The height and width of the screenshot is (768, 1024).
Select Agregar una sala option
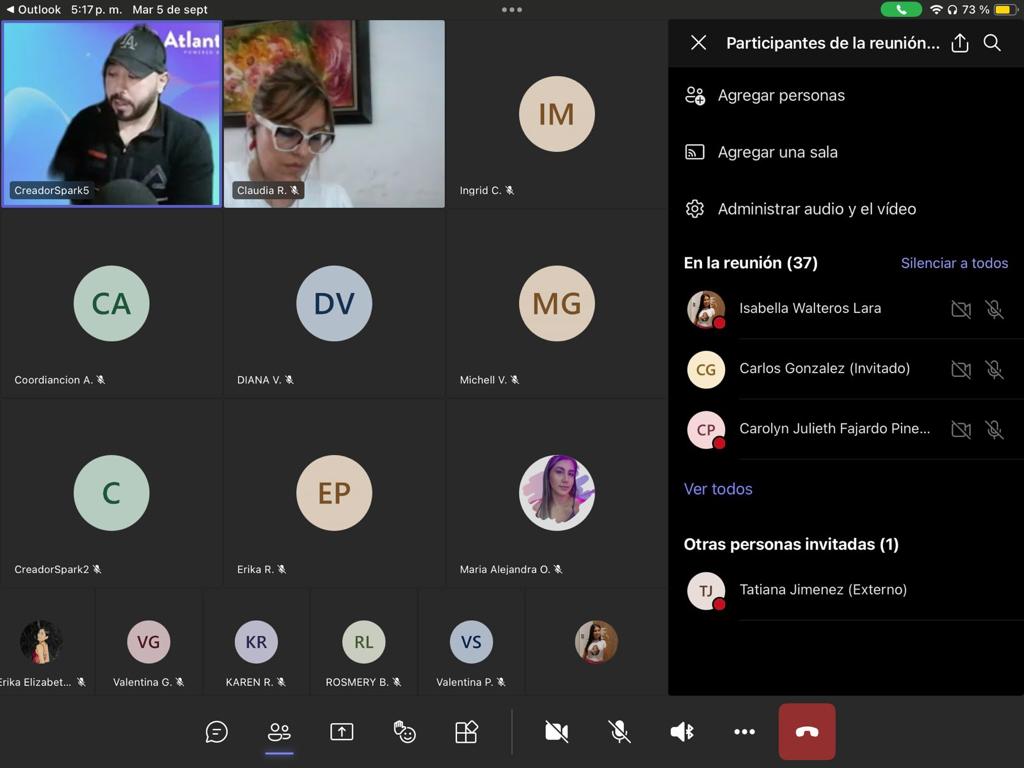[777, 152]
